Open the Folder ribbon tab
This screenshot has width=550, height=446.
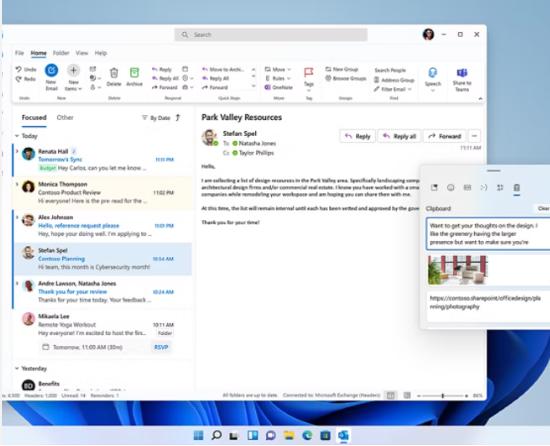click(x=61, y=53)
